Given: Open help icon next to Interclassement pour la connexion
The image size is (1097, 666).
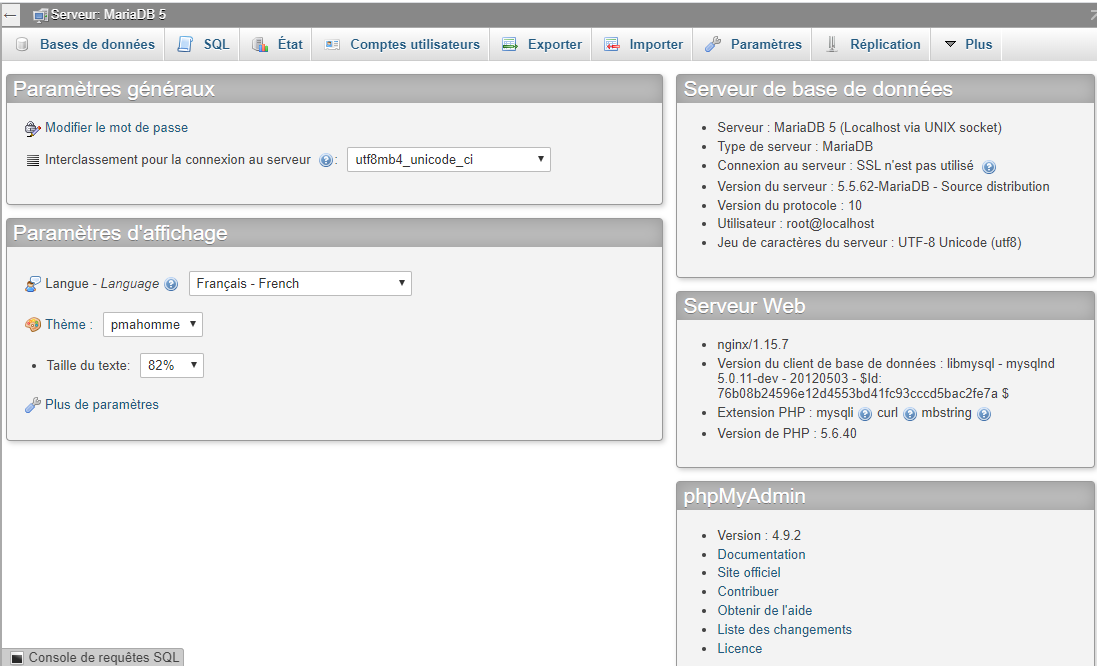Looking at the screenshot, I should pyautogui.click(x=325, y=160).
